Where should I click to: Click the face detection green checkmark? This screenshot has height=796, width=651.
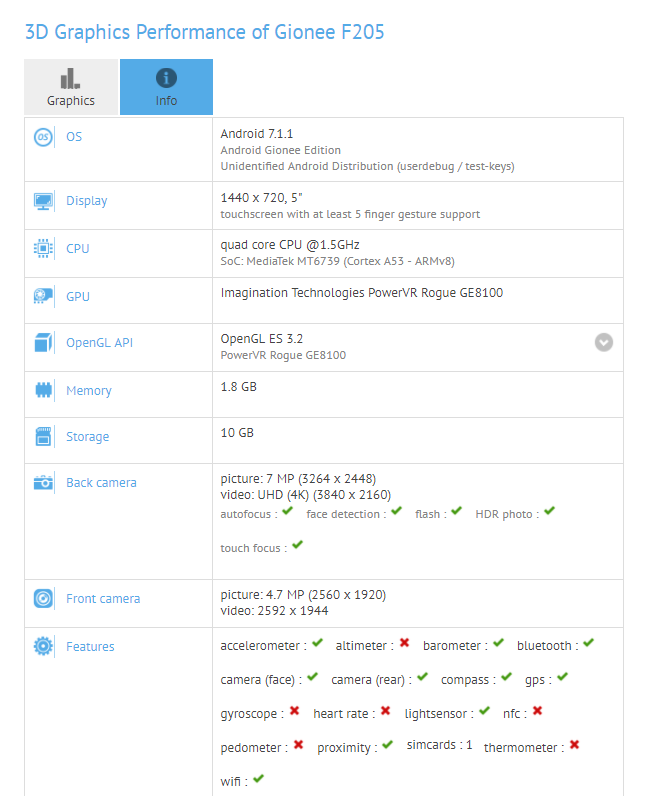click(x=397, y=511)
